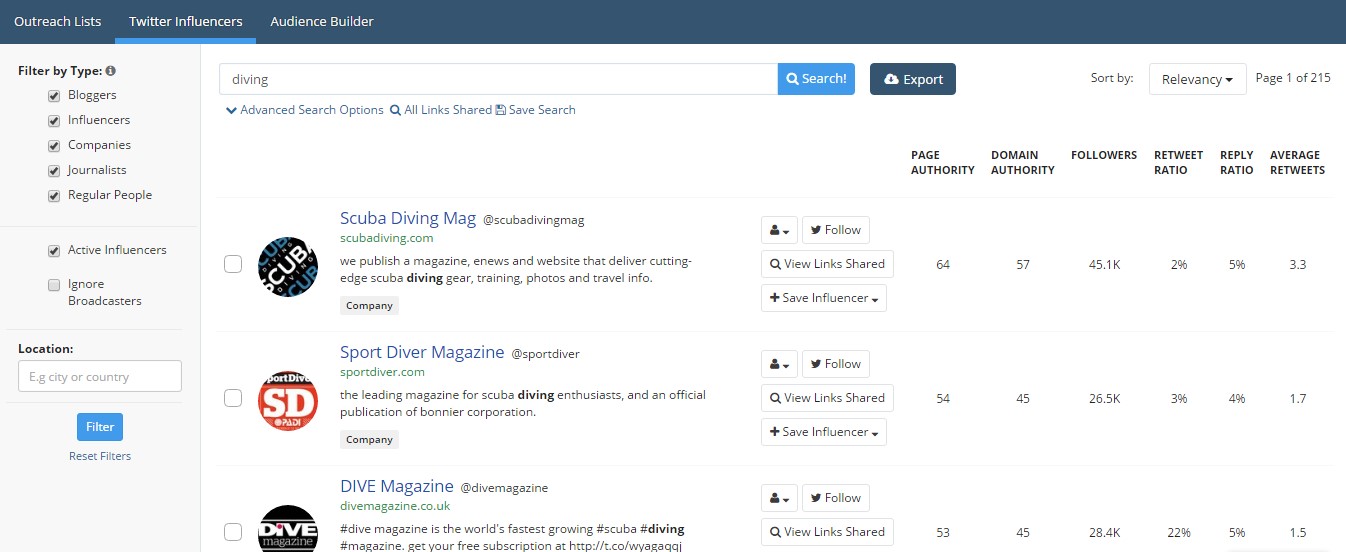1346x552 pixels.
Task: Click the @scubadivingmag handle
Action: coord(533,220)
